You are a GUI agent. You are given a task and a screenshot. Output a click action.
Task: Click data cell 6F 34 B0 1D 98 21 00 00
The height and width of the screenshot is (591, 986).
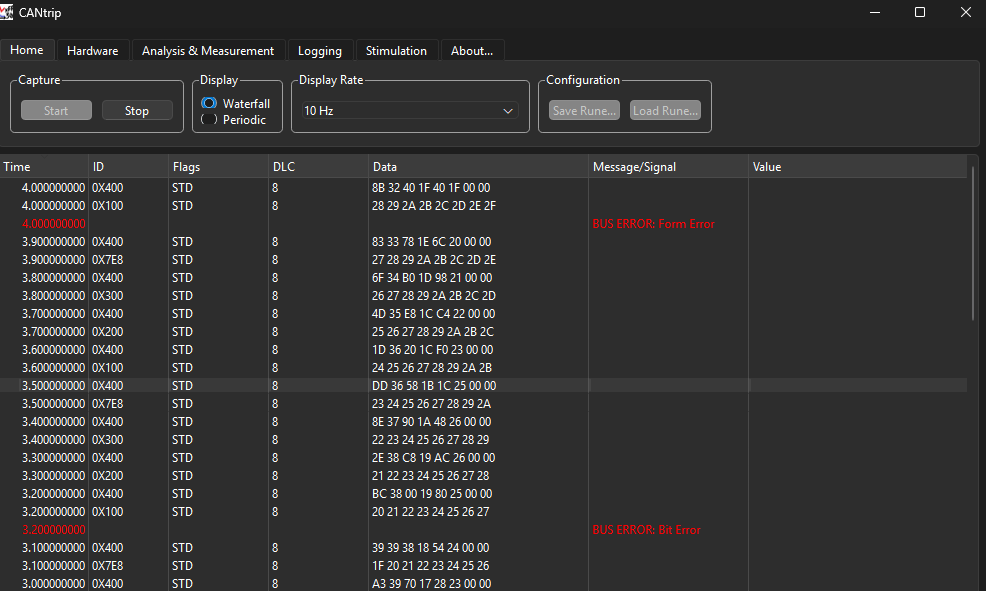[x=432, y=278]
